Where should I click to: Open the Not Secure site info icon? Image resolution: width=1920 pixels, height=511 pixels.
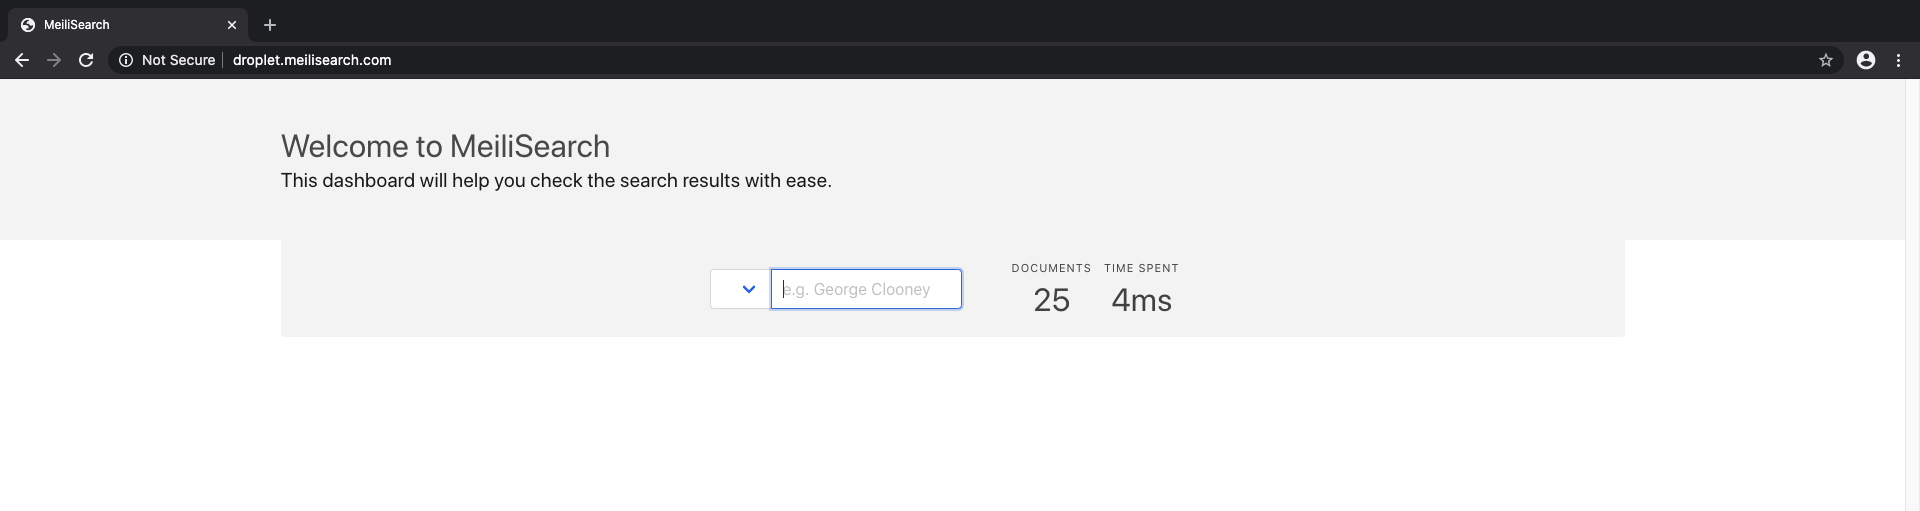click(x=126, y=60)
